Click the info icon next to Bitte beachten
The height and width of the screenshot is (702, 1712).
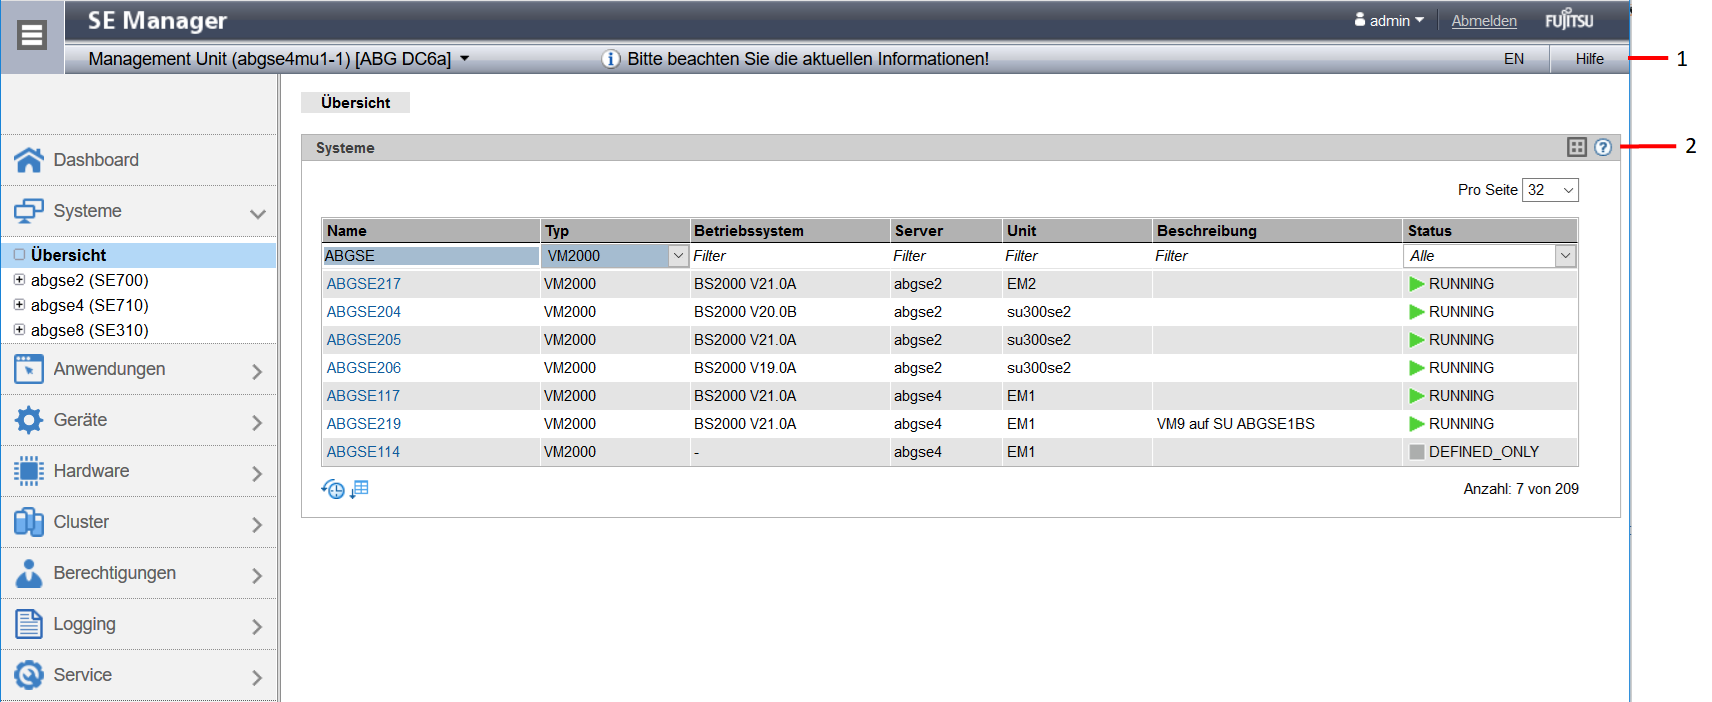pyautogui.click(x=611, y=59)
